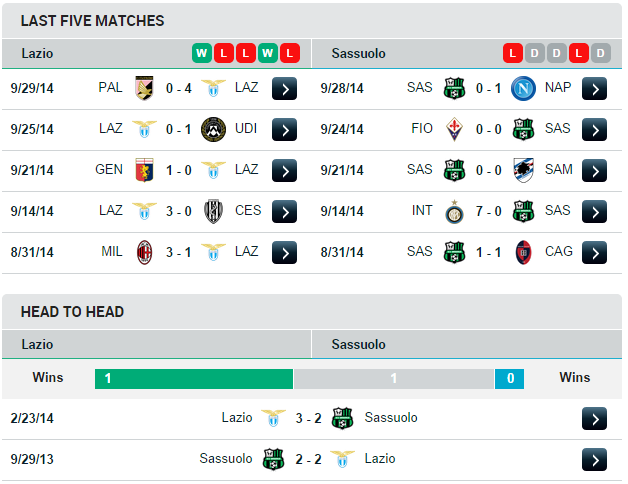Select Sassuolo header in Last Five Matches
Image resolution: width=628 pixels, height=484 pixels.
(x=359, y=53)
